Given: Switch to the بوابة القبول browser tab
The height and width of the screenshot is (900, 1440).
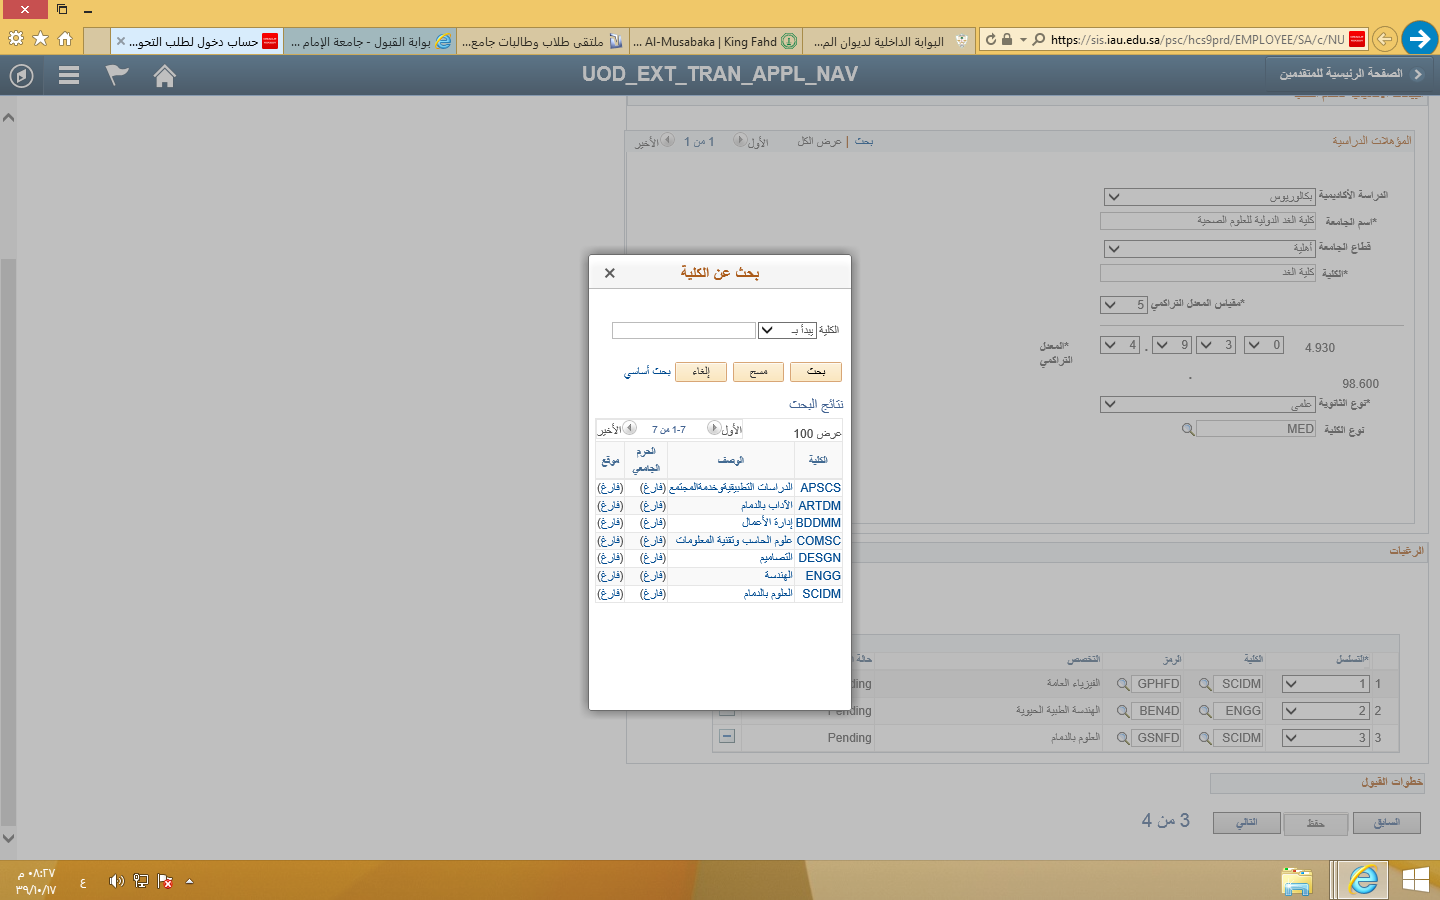Looking at the screenshot, I should (370, 41).
